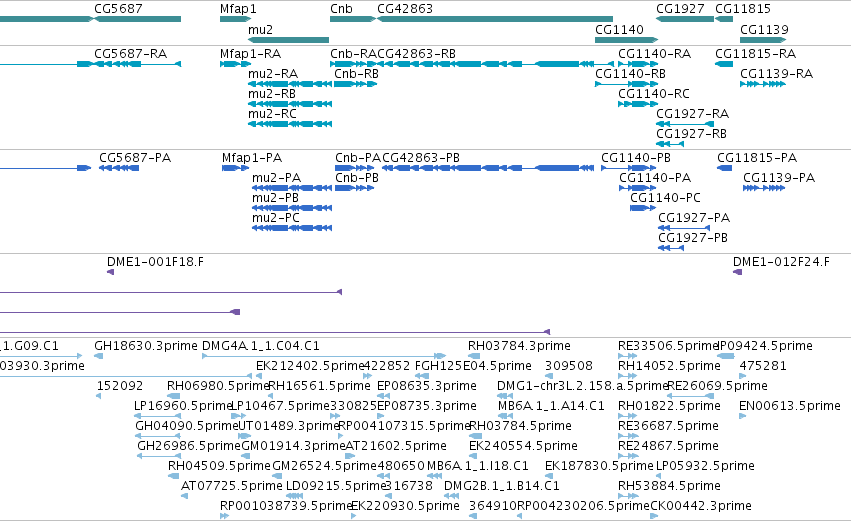
Task: Click the DME1-001F18.F feature label
Action: click(x=155, y=262)
